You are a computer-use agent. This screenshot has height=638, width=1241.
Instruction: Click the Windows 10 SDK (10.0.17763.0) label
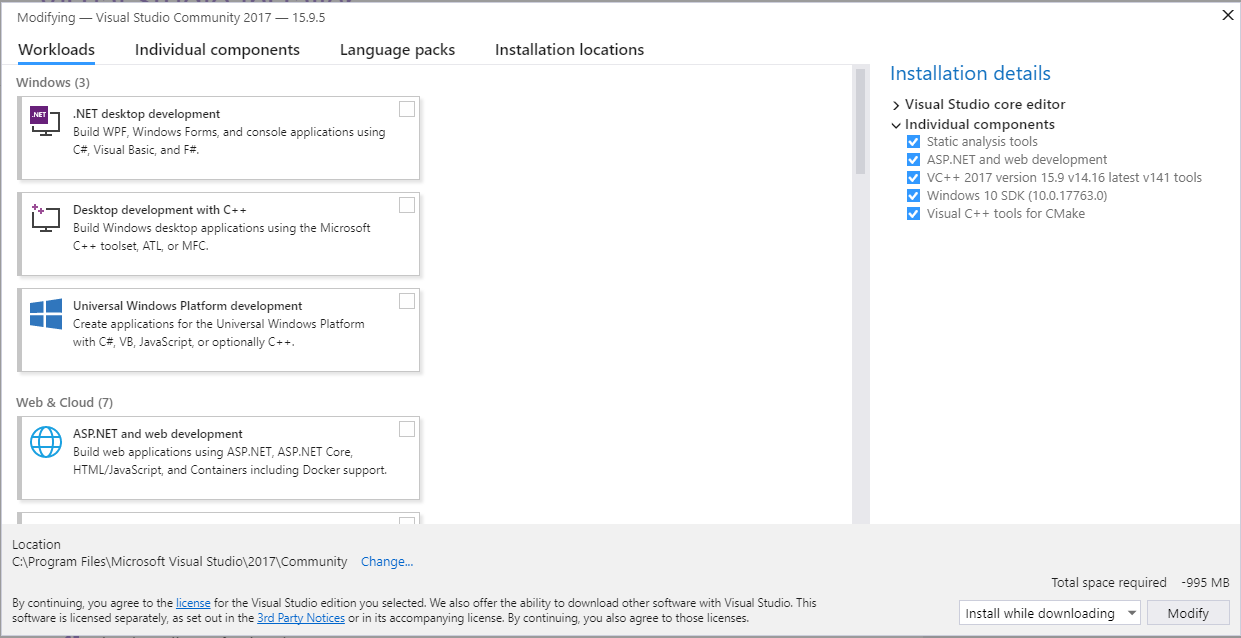[1017, 196]
